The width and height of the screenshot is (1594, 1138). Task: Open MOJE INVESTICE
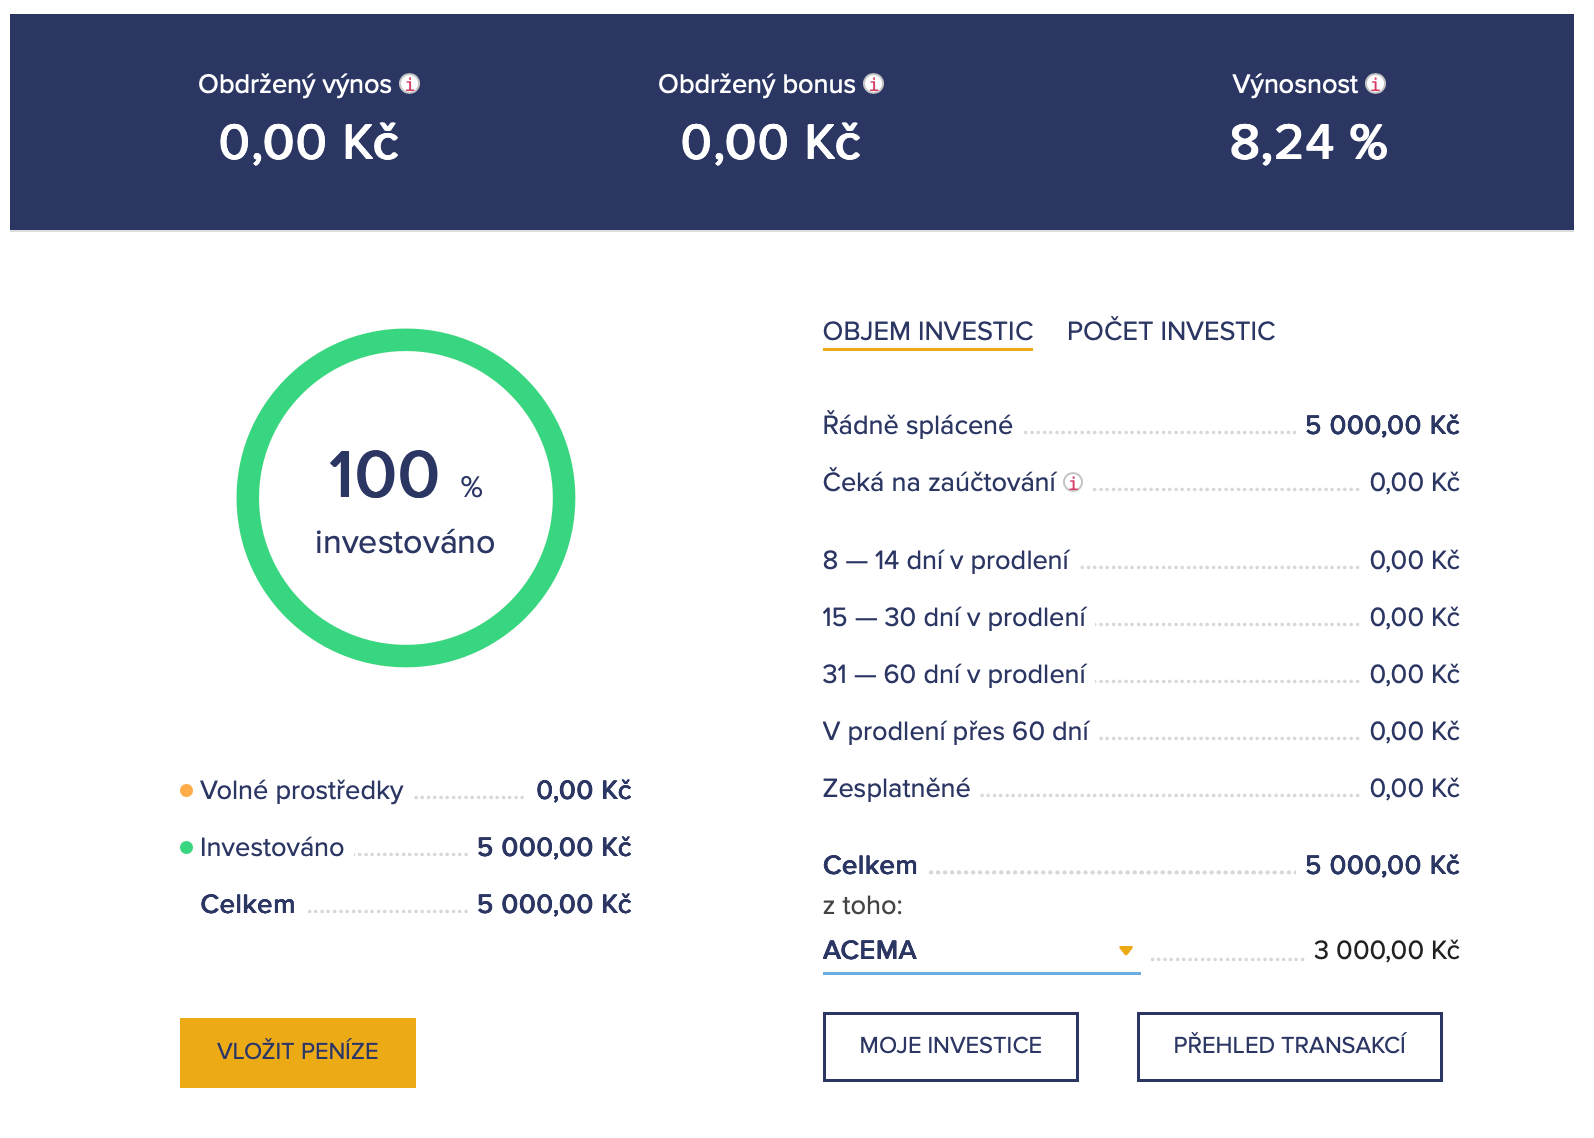tap(950, 1046)
